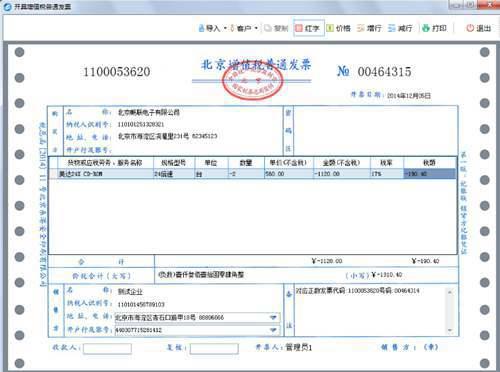Click the invoice code 1100053620
Screen dimensions: 500x372
(x=117, y=72)
